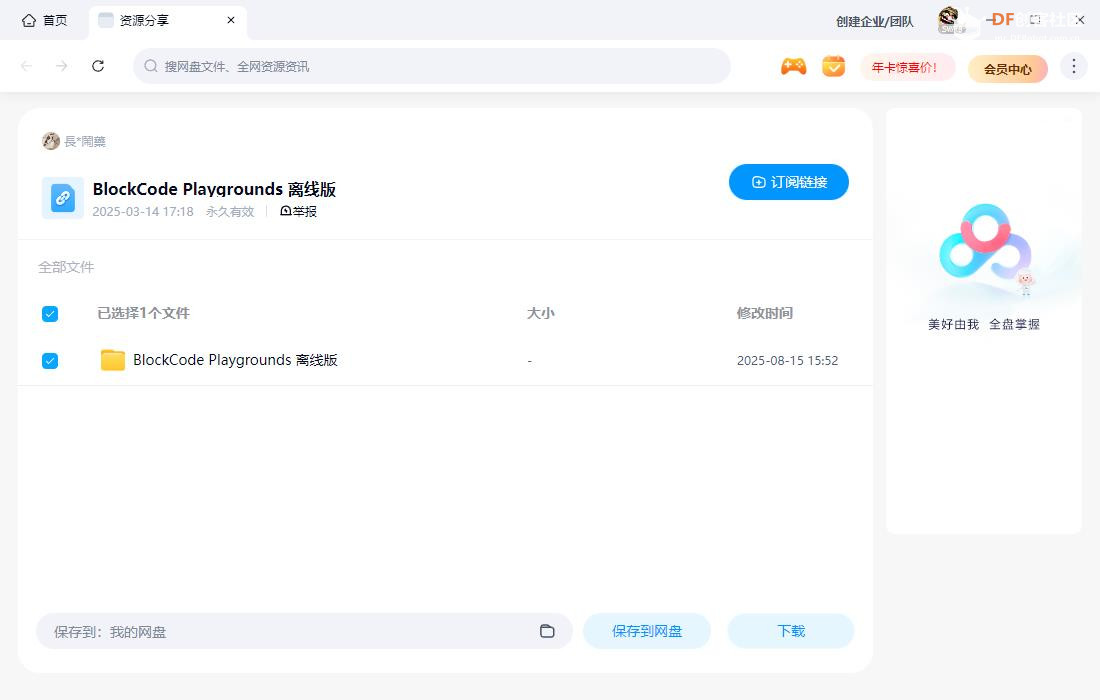Click the window close X button
The image size is (1100, 700).
pyautogui.click(x=1080, y=20)
